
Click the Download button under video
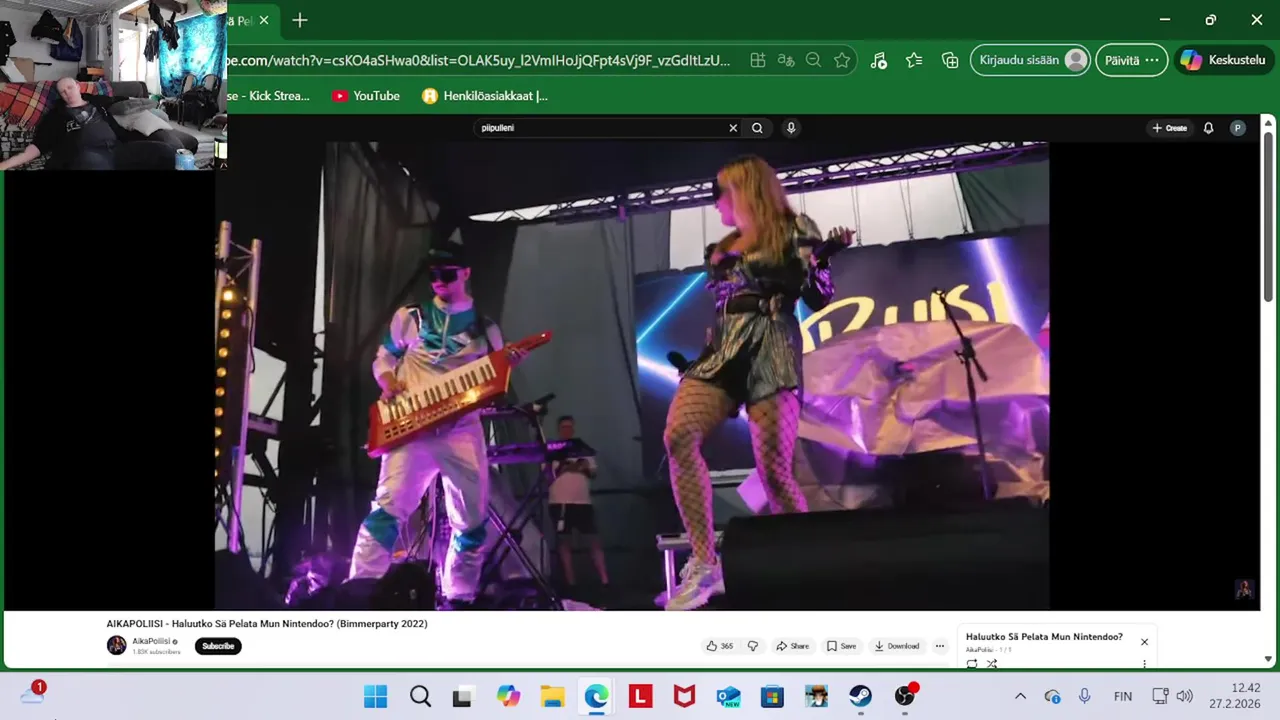[x=897, y=646]
